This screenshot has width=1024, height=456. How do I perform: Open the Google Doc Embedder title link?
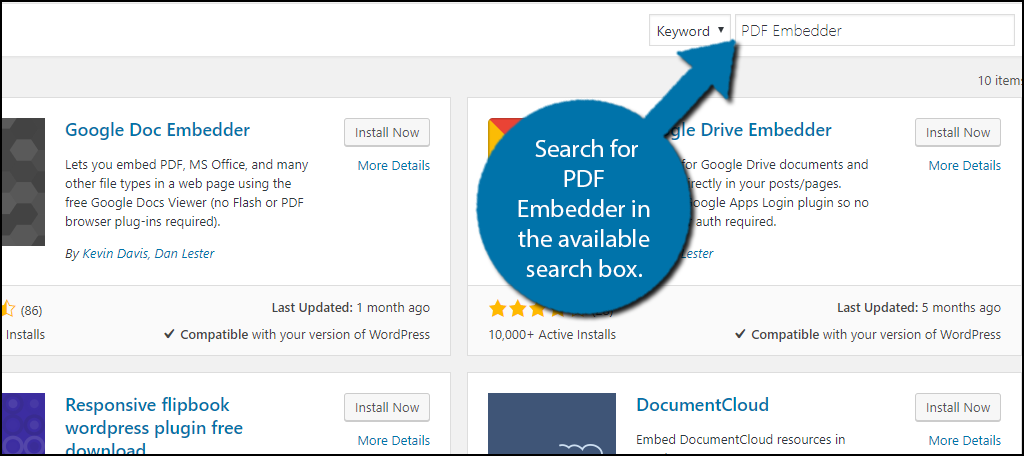coord(157,130)
